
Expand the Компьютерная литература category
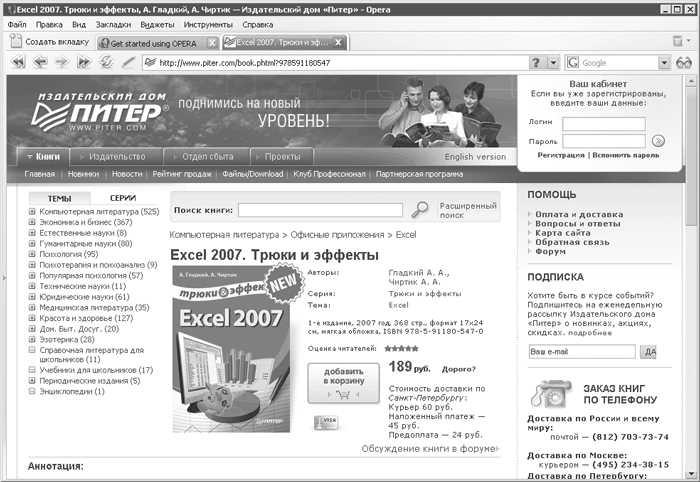pos(33,212)
